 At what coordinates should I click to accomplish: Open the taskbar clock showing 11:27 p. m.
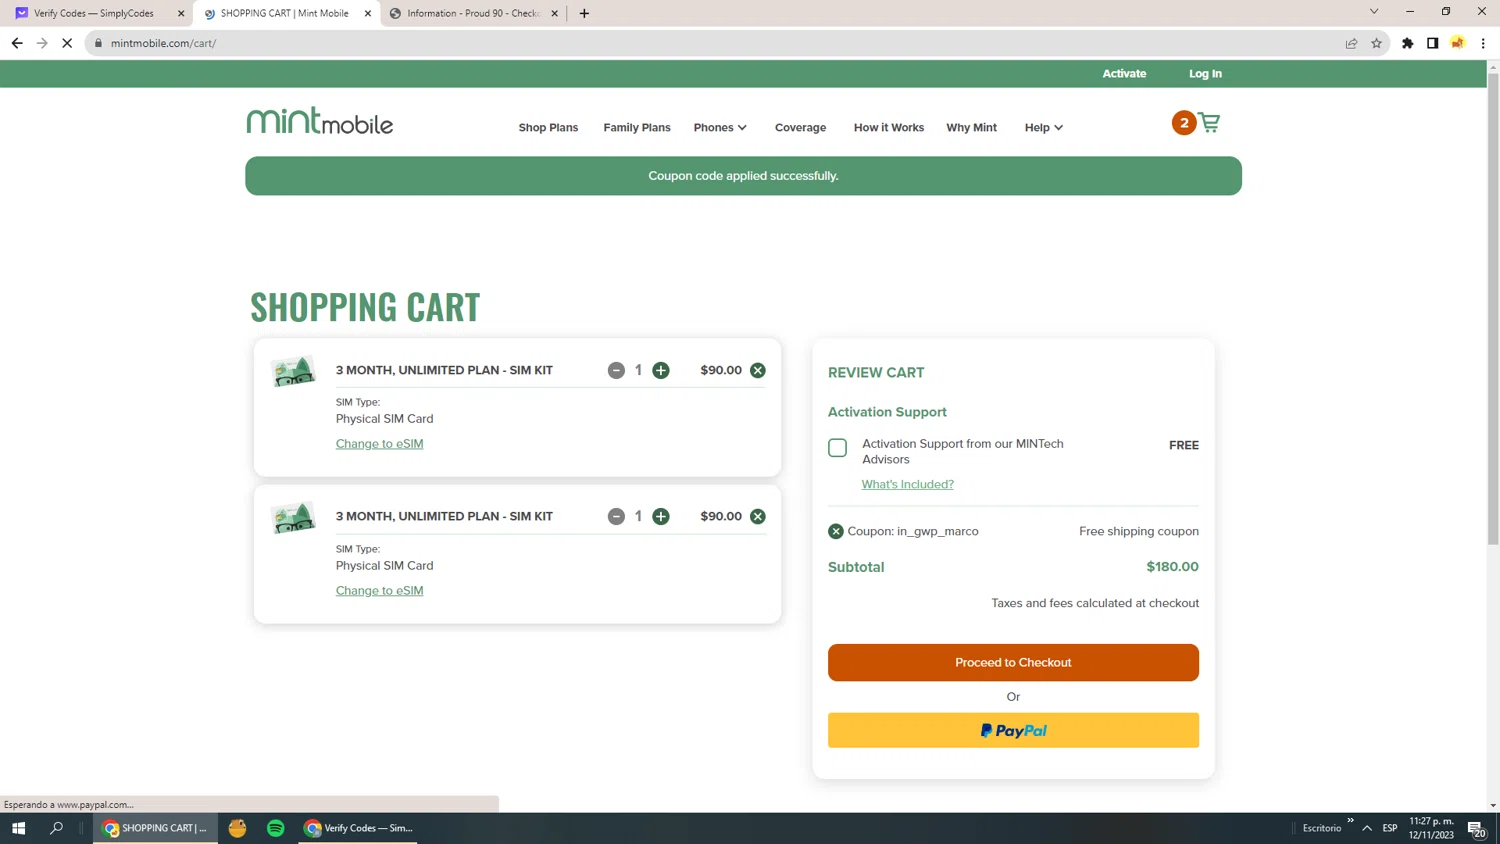[1431, 828]
